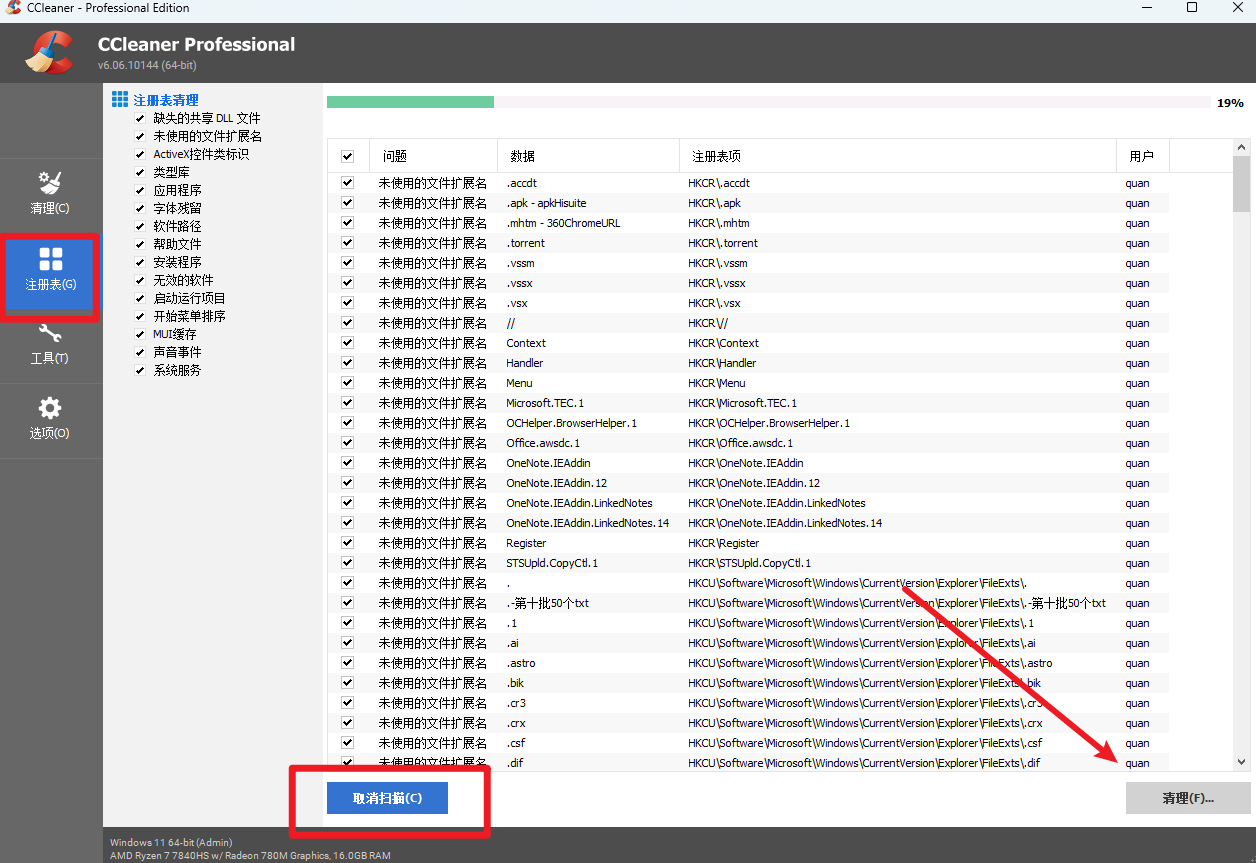Toggle 开始菜单排序 checkbox
The height and width of the screenshot is (863, 1256).
[140, 316]
